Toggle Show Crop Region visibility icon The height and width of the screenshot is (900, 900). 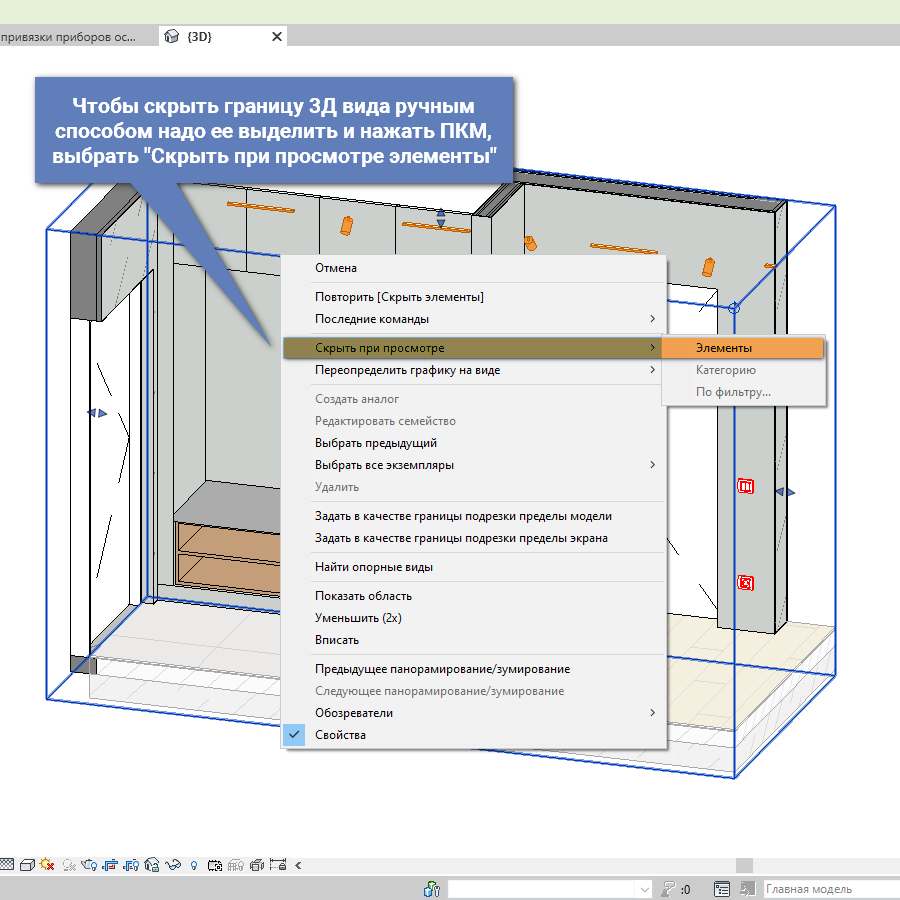point(130,865)
